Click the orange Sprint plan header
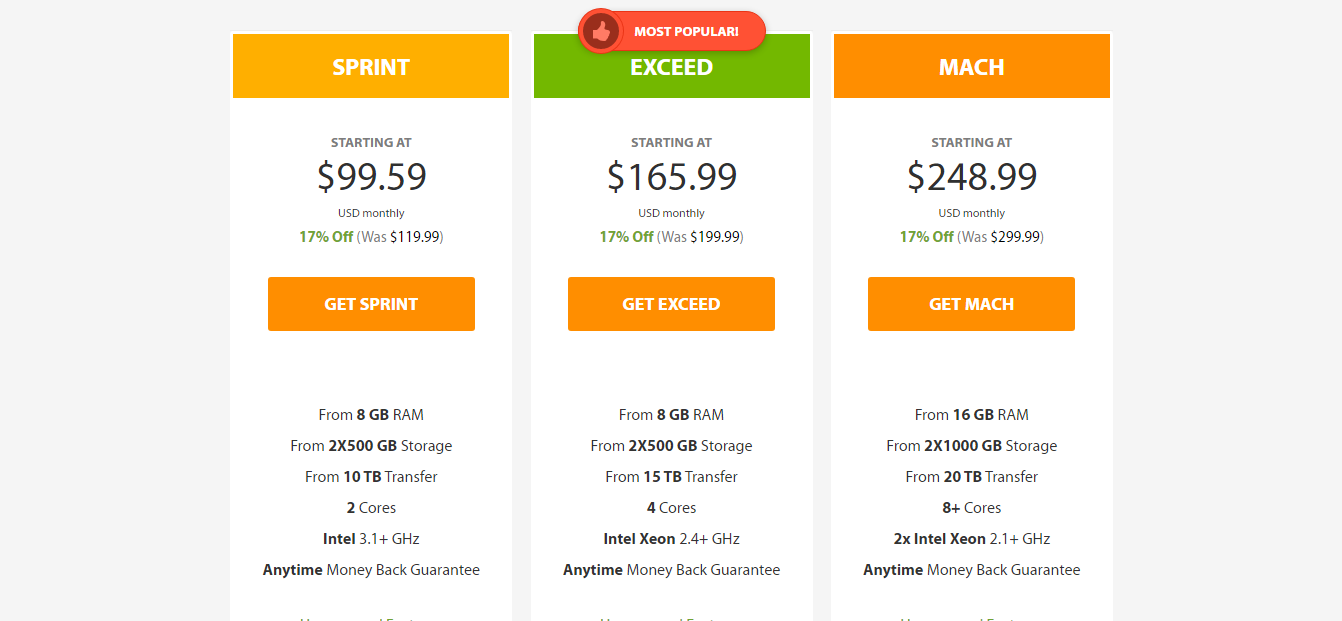 pos(371,66)
